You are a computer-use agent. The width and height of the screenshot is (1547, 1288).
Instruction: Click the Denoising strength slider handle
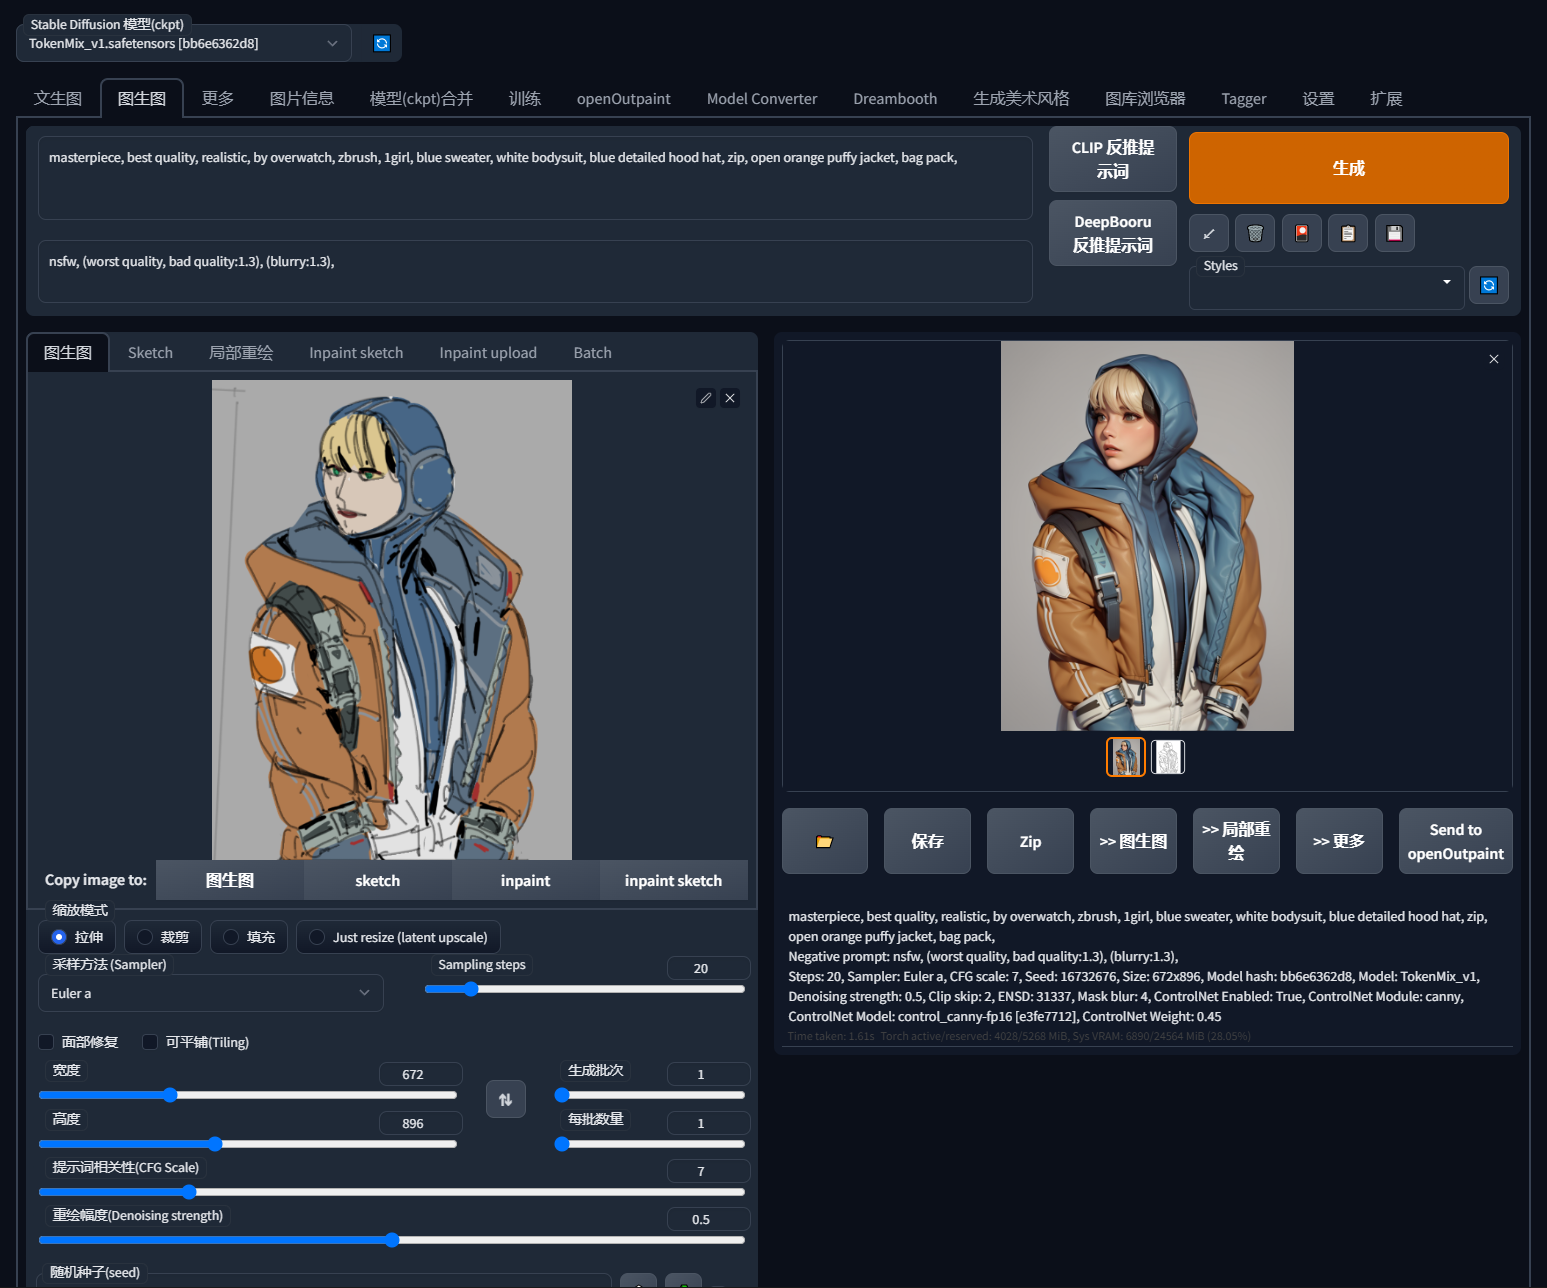pyautogui.click(x=392, y=1240)
